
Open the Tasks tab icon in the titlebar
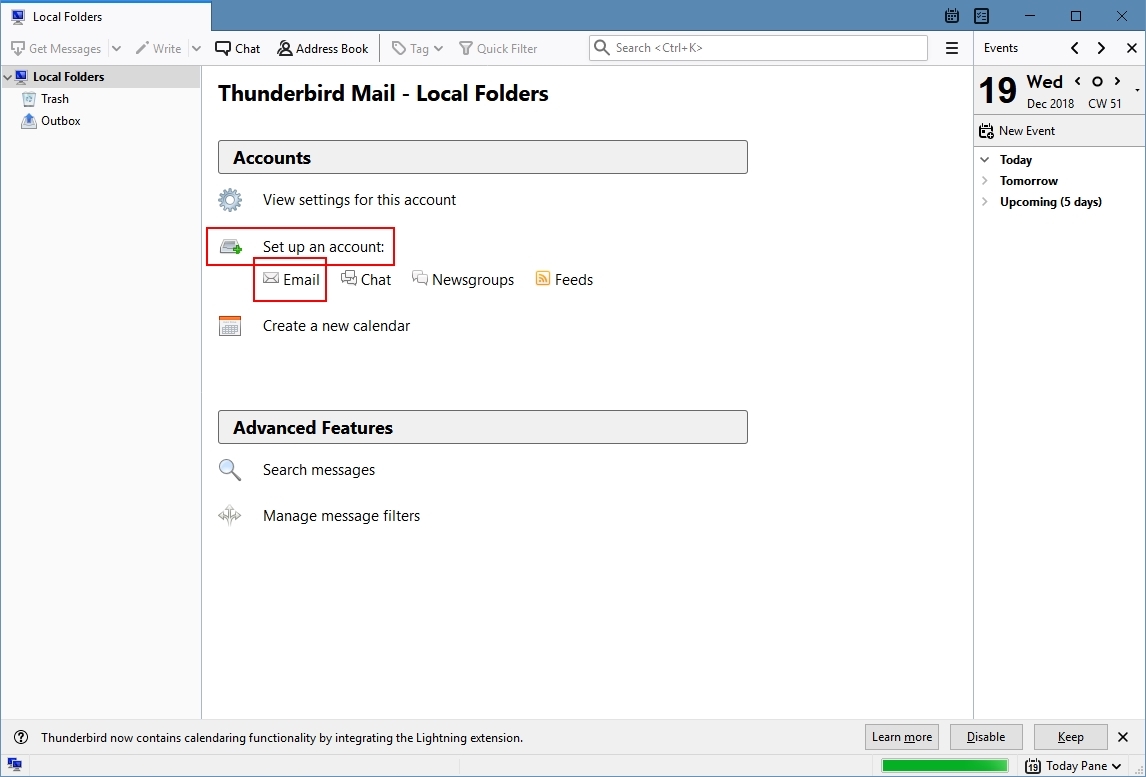982,16
